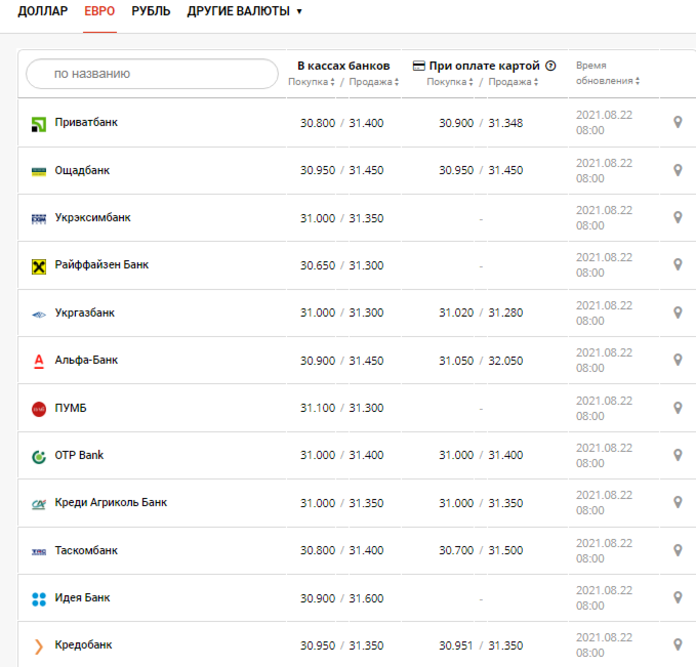696x667 pixels.
Task: Click the Кредобанк orange chevron logo
Action: [39, 647]
